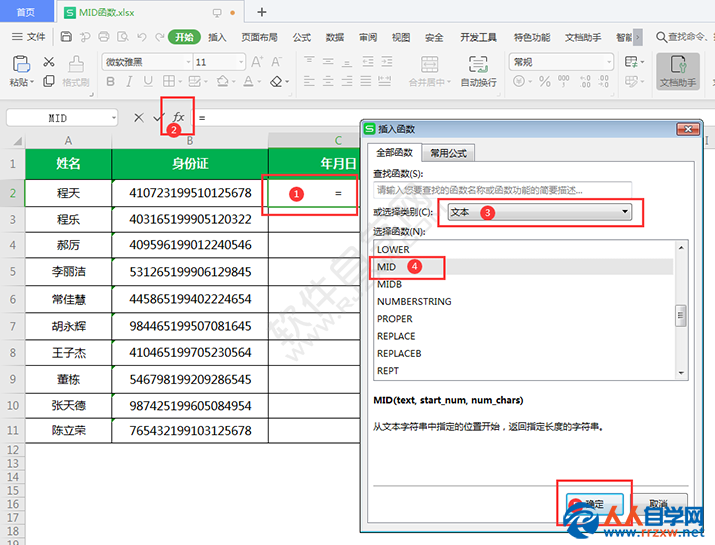Decrease font size with smaller A icon
The image size is (715, 545).
click(276, 62)
